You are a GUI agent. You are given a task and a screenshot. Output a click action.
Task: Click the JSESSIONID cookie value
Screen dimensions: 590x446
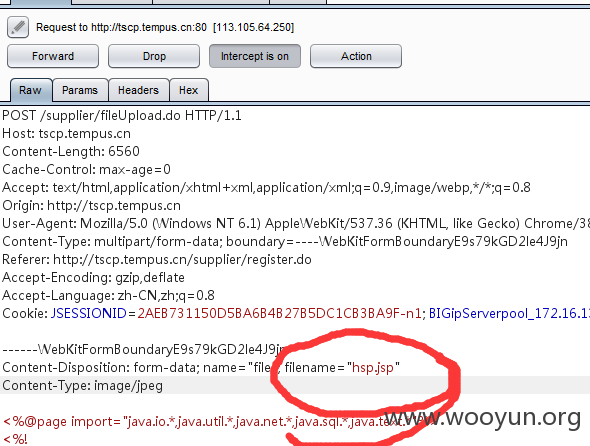pos(279,313)
